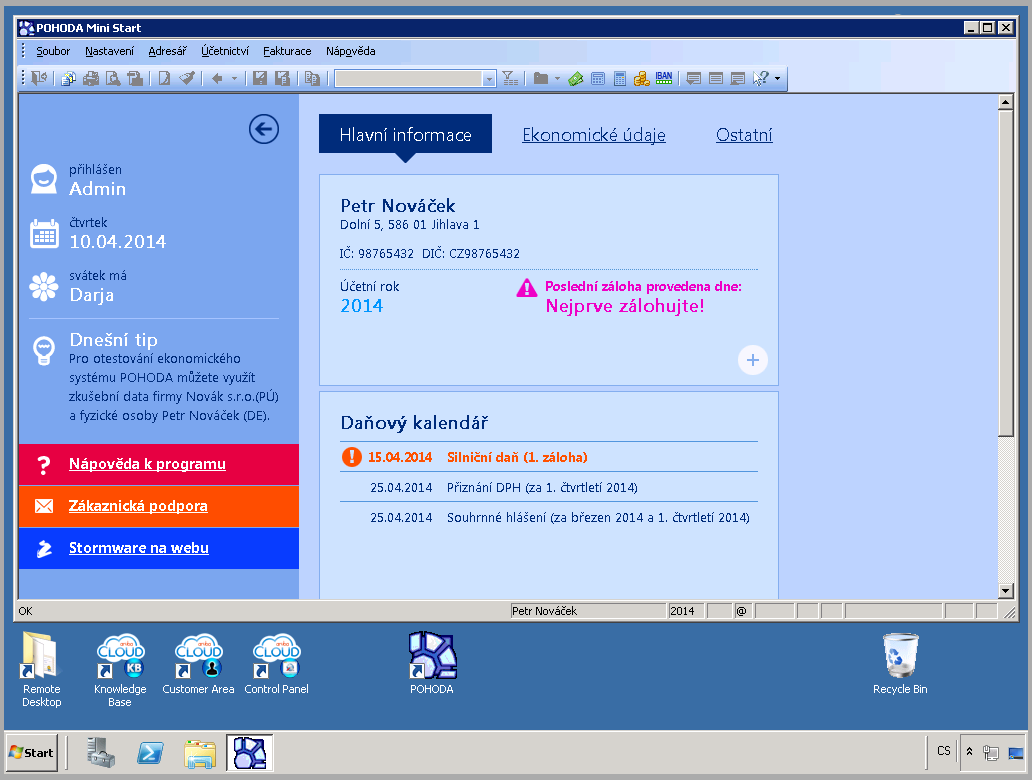Click the back arrow circle in sidebar
Image resolution: width=1032 pixels, height=780 pixels.
(x=264, y=129)
